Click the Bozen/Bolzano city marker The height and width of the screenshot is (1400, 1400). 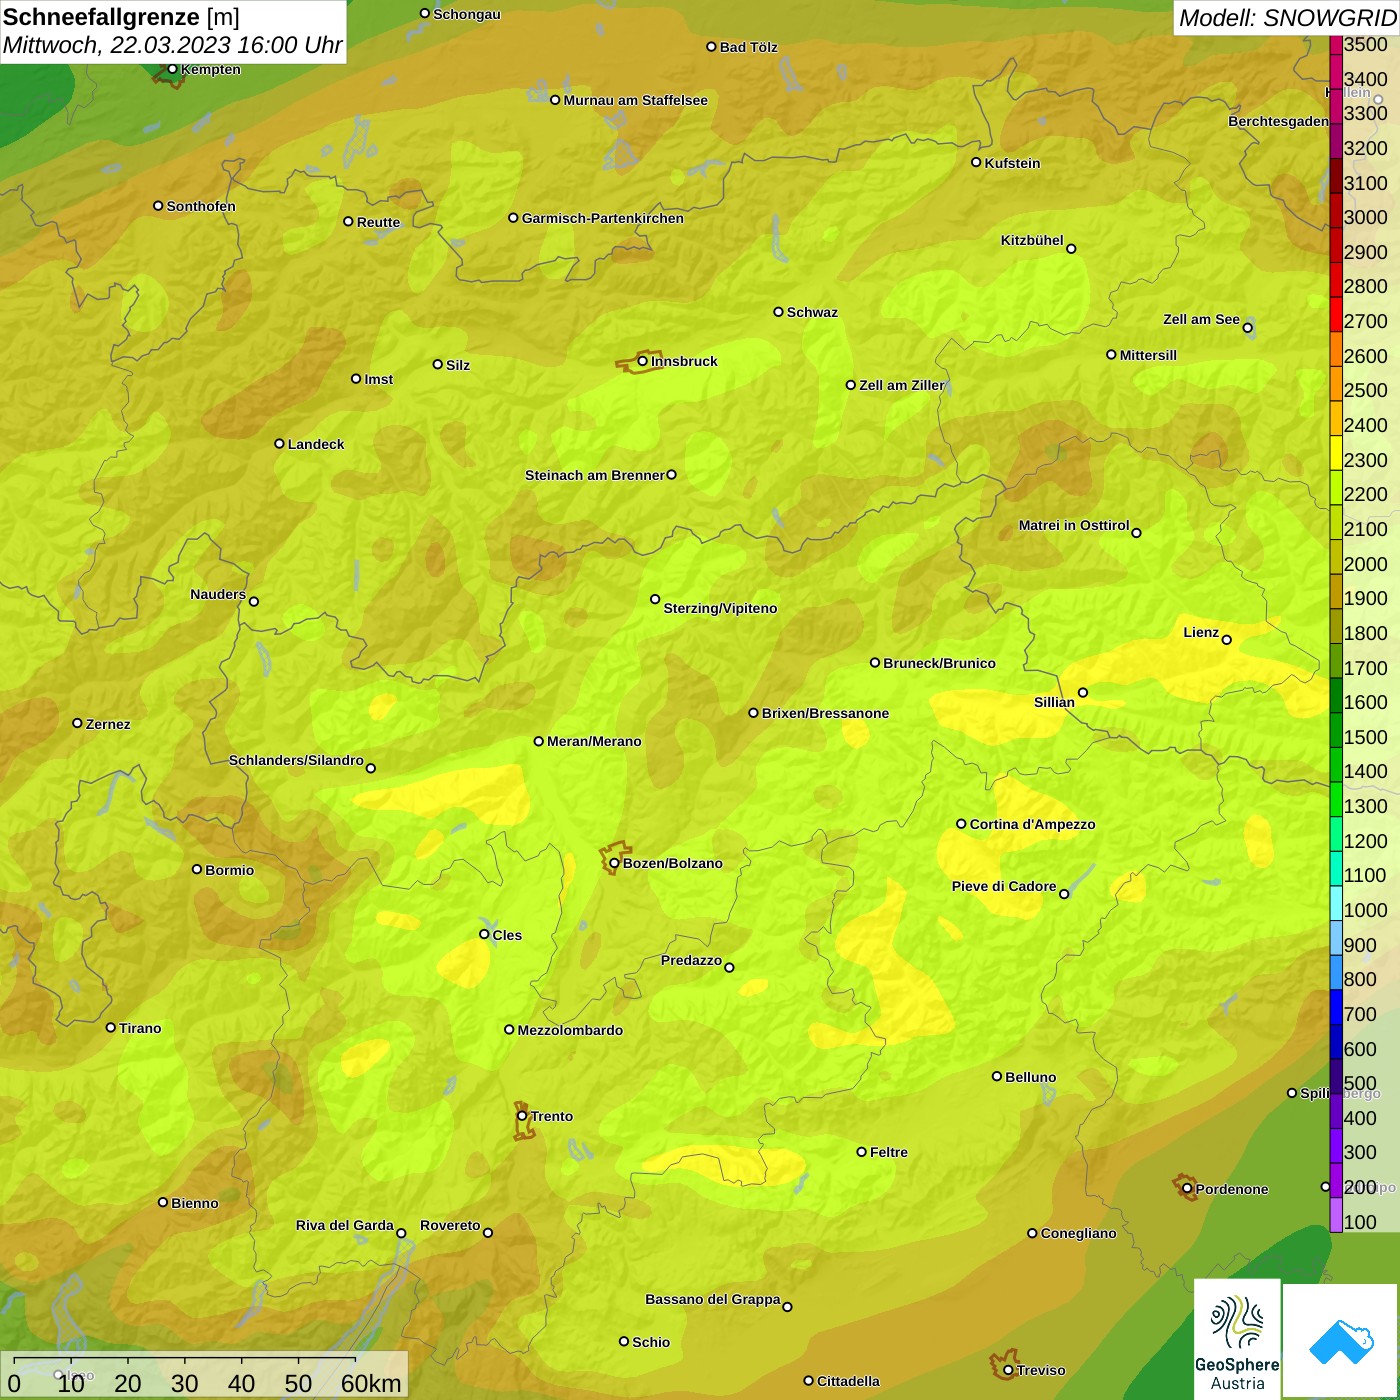coord(615,863)
